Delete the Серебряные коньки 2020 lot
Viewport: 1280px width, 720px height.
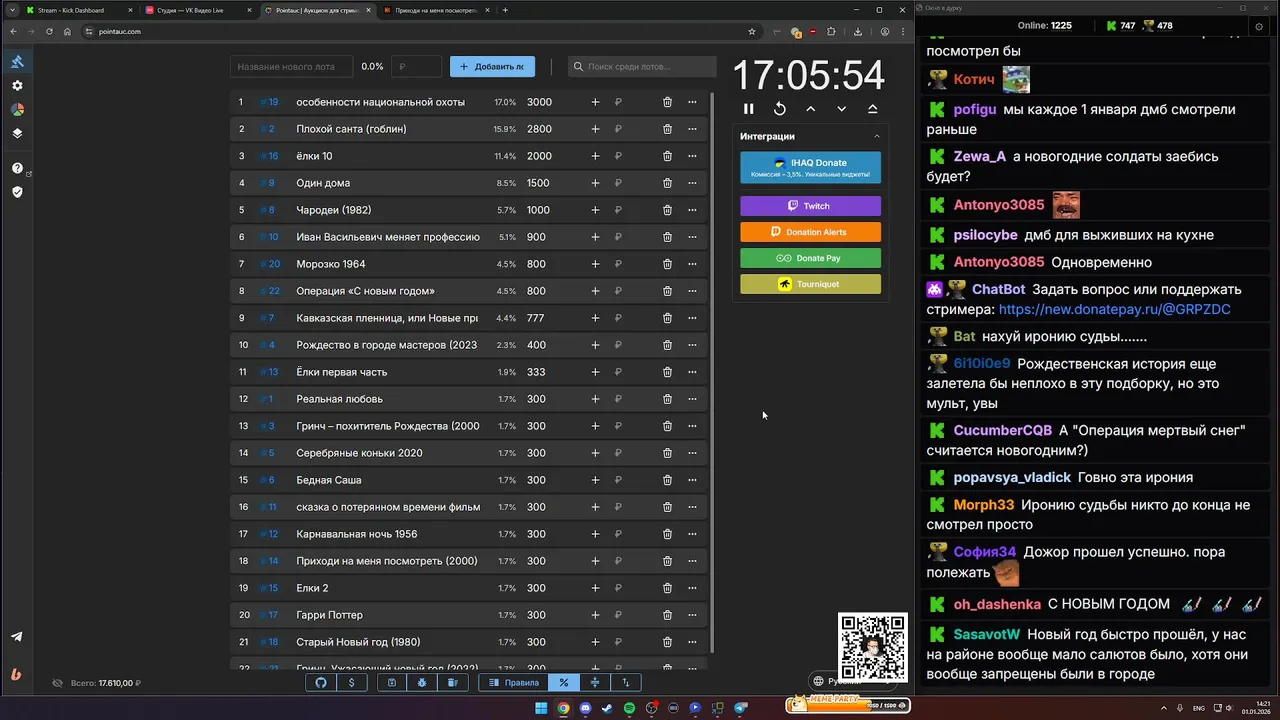point(667,453)
